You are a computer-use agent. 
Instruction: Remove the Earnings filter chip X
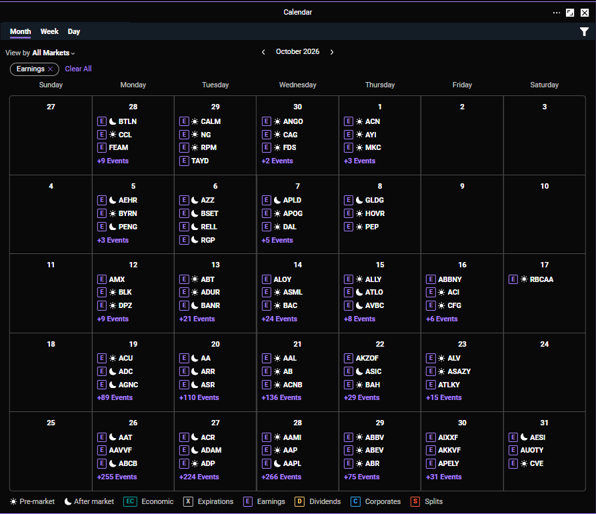pos(50,69)
